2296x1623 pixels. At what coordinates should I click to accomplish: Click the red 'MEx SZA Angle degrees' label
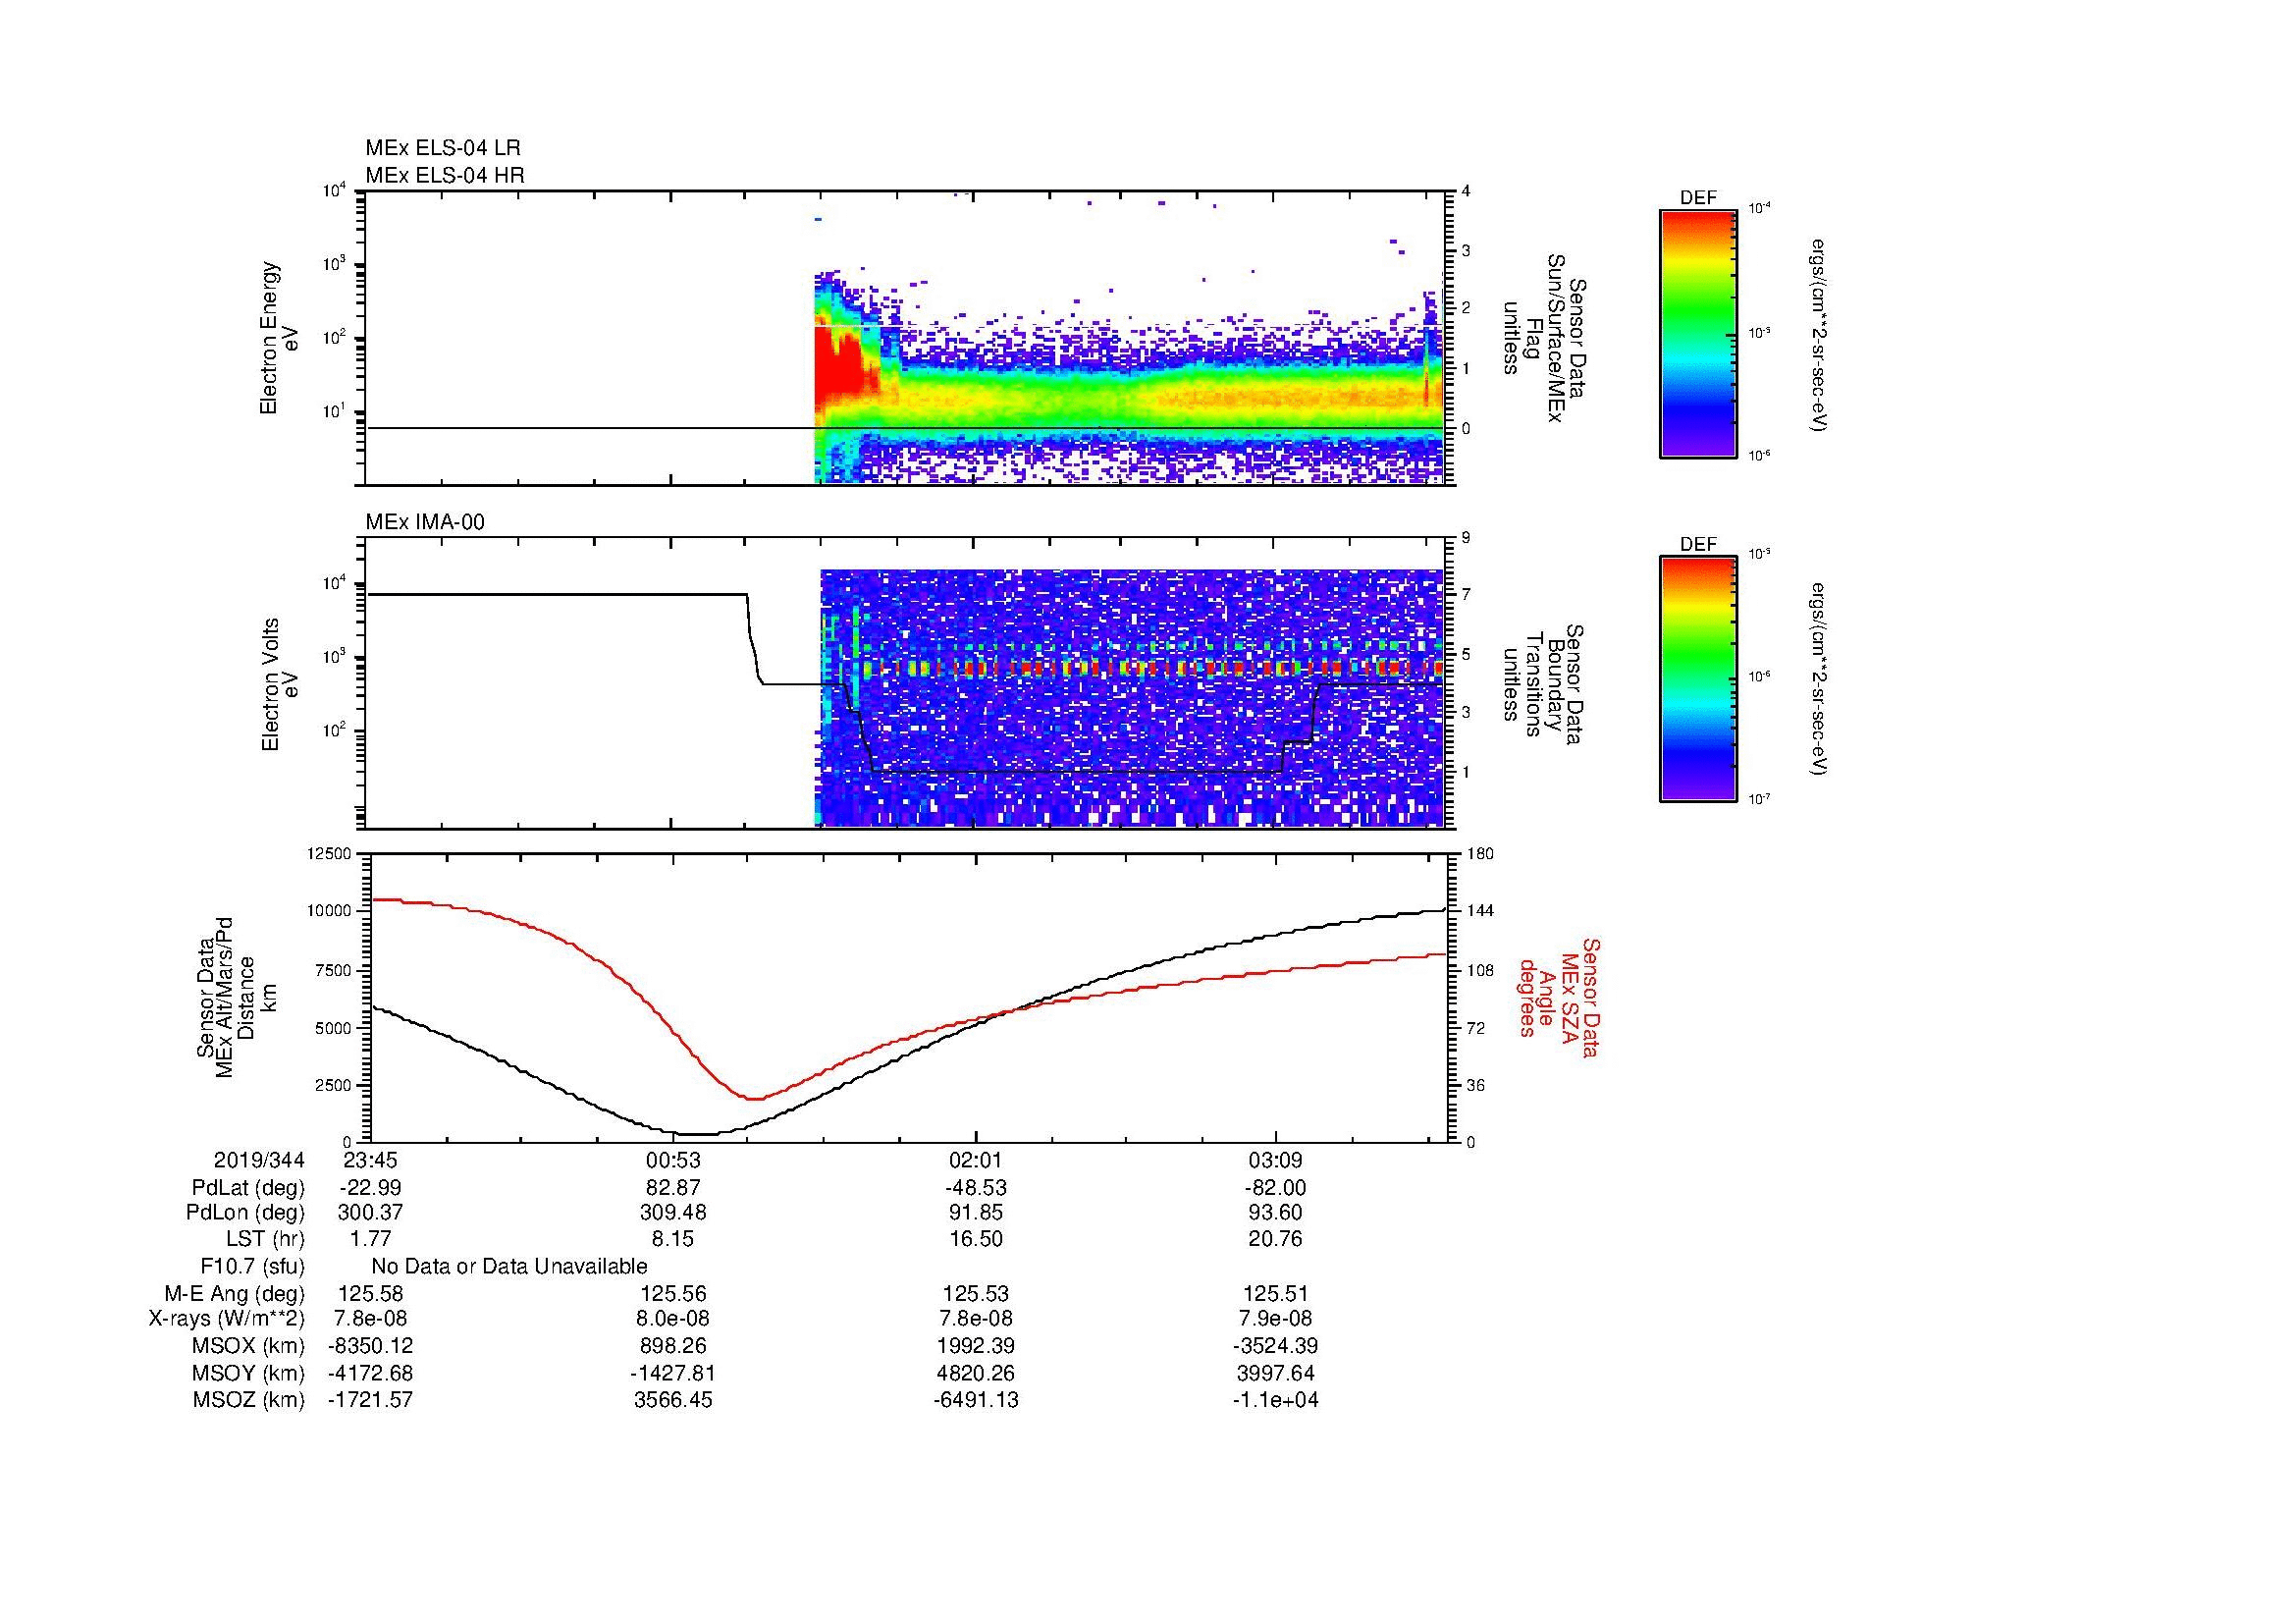1558,997
